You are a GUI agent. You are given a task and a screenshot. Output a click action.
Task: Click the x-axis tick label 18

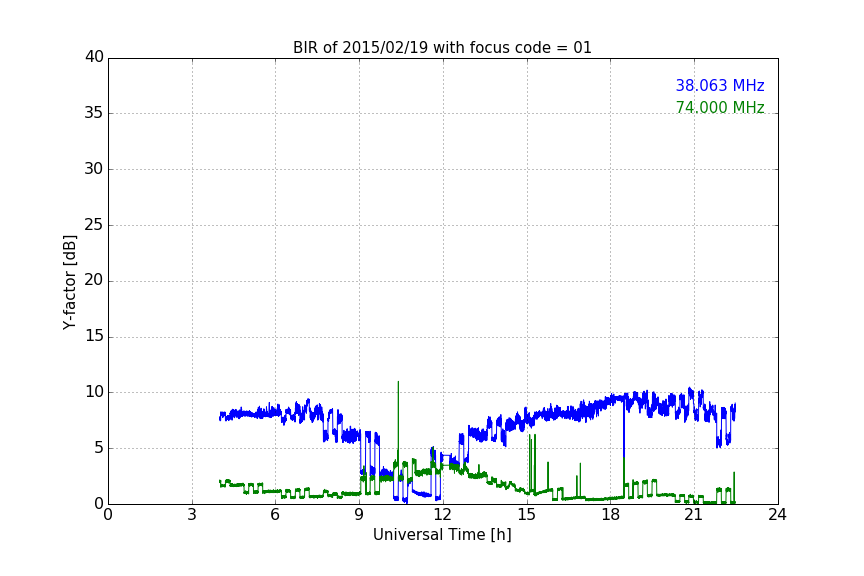610,515
